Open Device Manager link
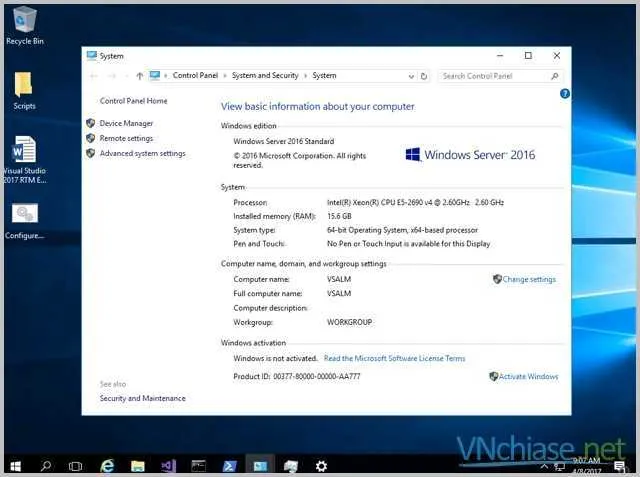640x477 pixels. coord(126,123)
